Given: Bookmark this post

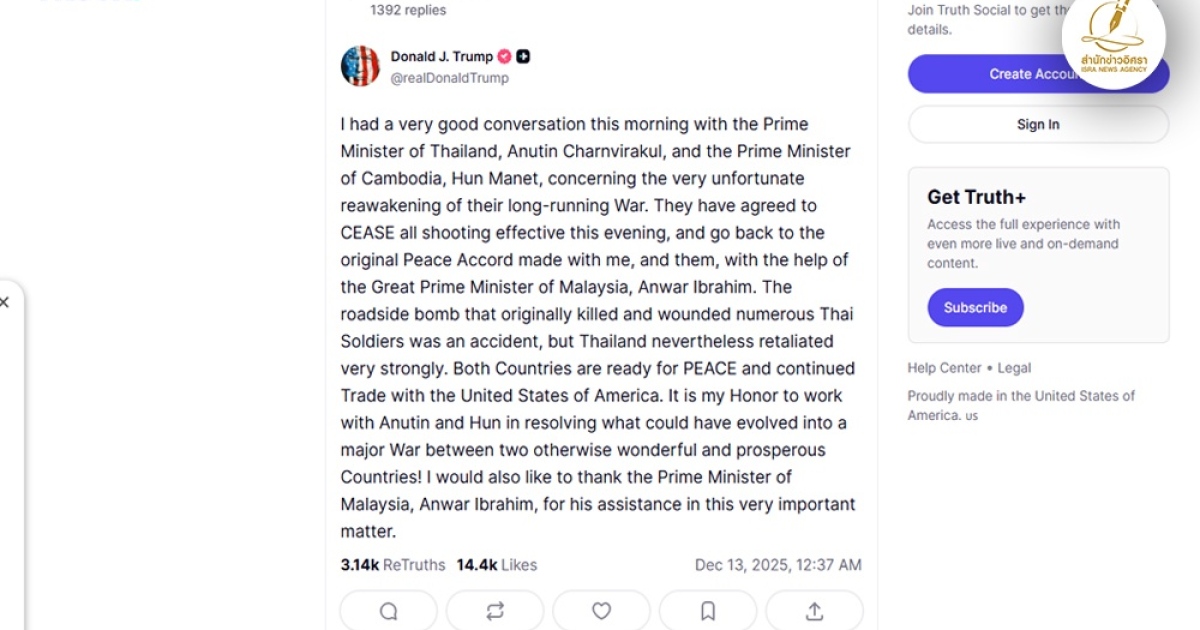Looking at the screenshot, I should tap(708, 611).
